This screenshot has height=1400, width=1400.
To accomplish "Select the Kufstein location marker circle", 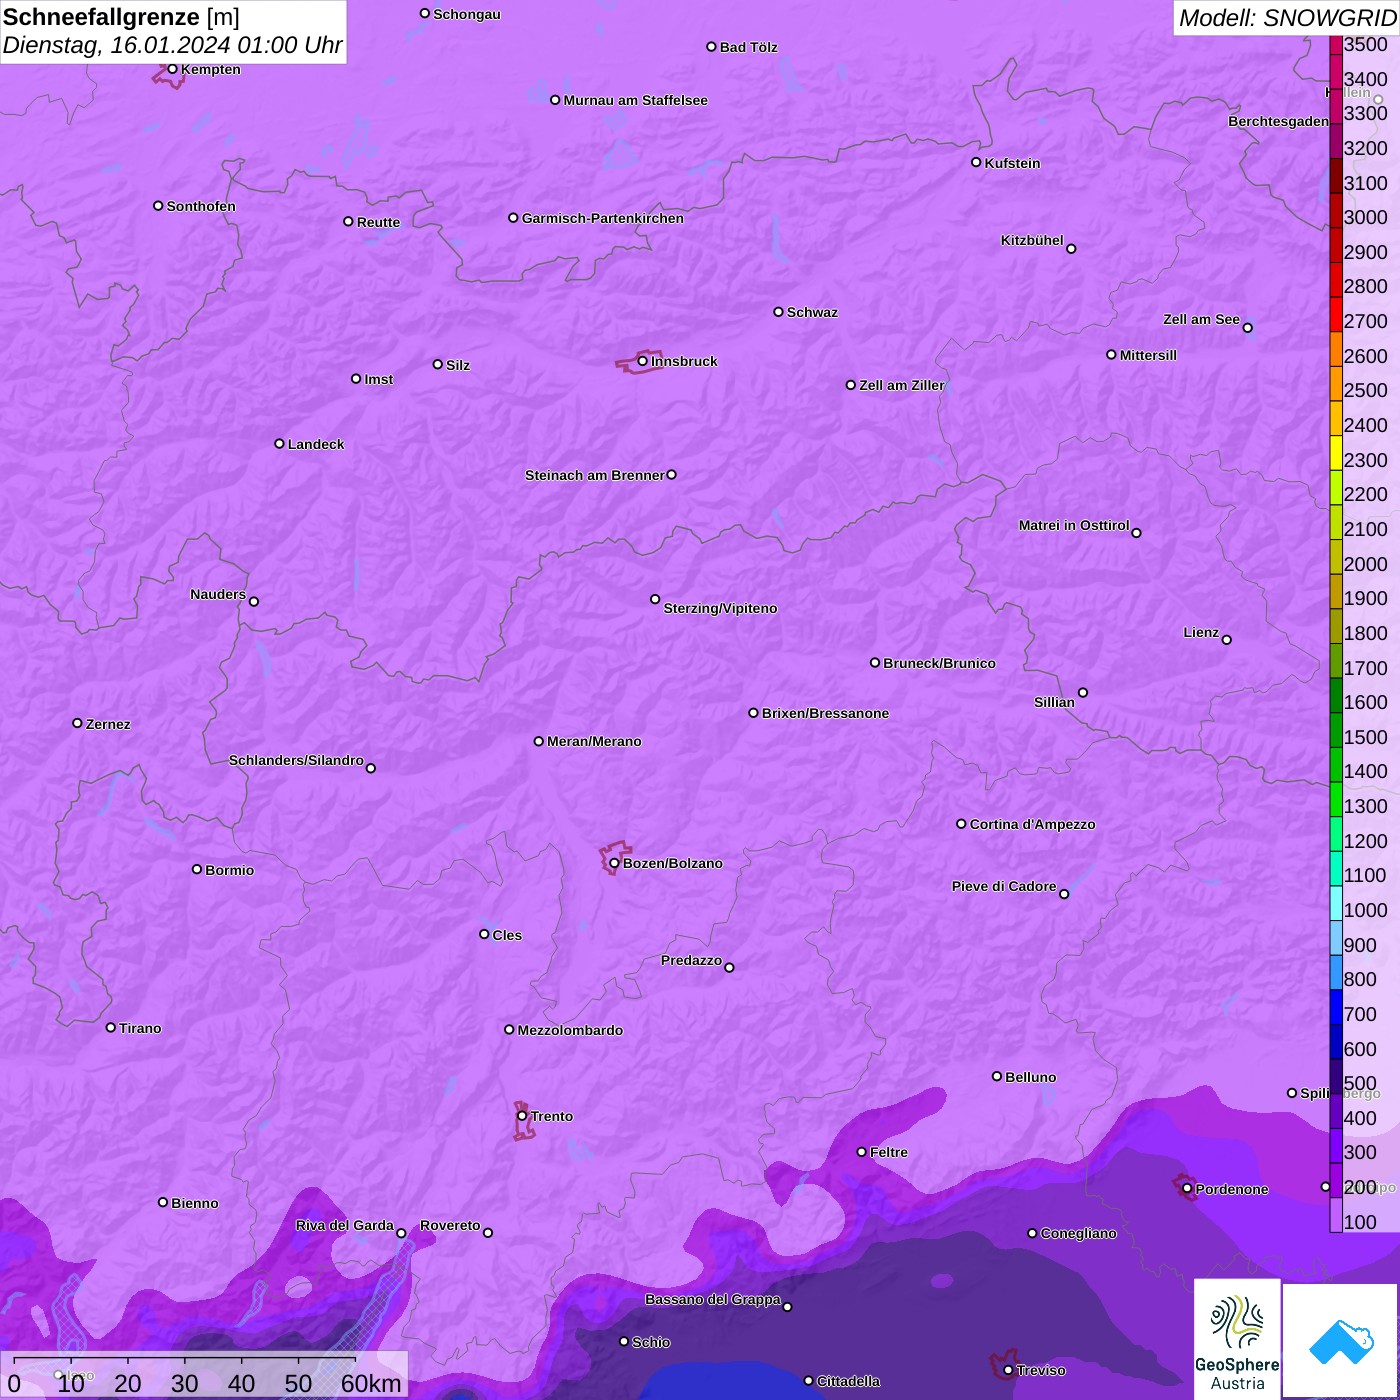I will (x=976, y=162).
